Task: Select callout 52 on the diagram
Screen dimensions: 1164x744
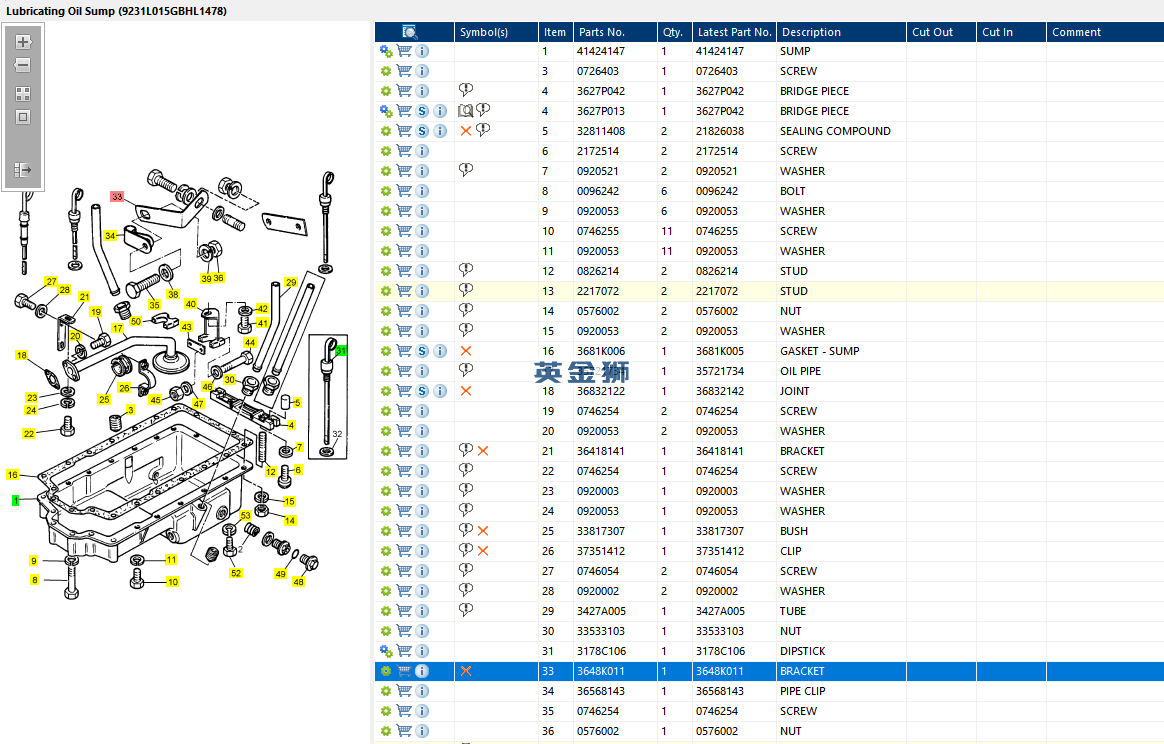Action: click(236, 573)
